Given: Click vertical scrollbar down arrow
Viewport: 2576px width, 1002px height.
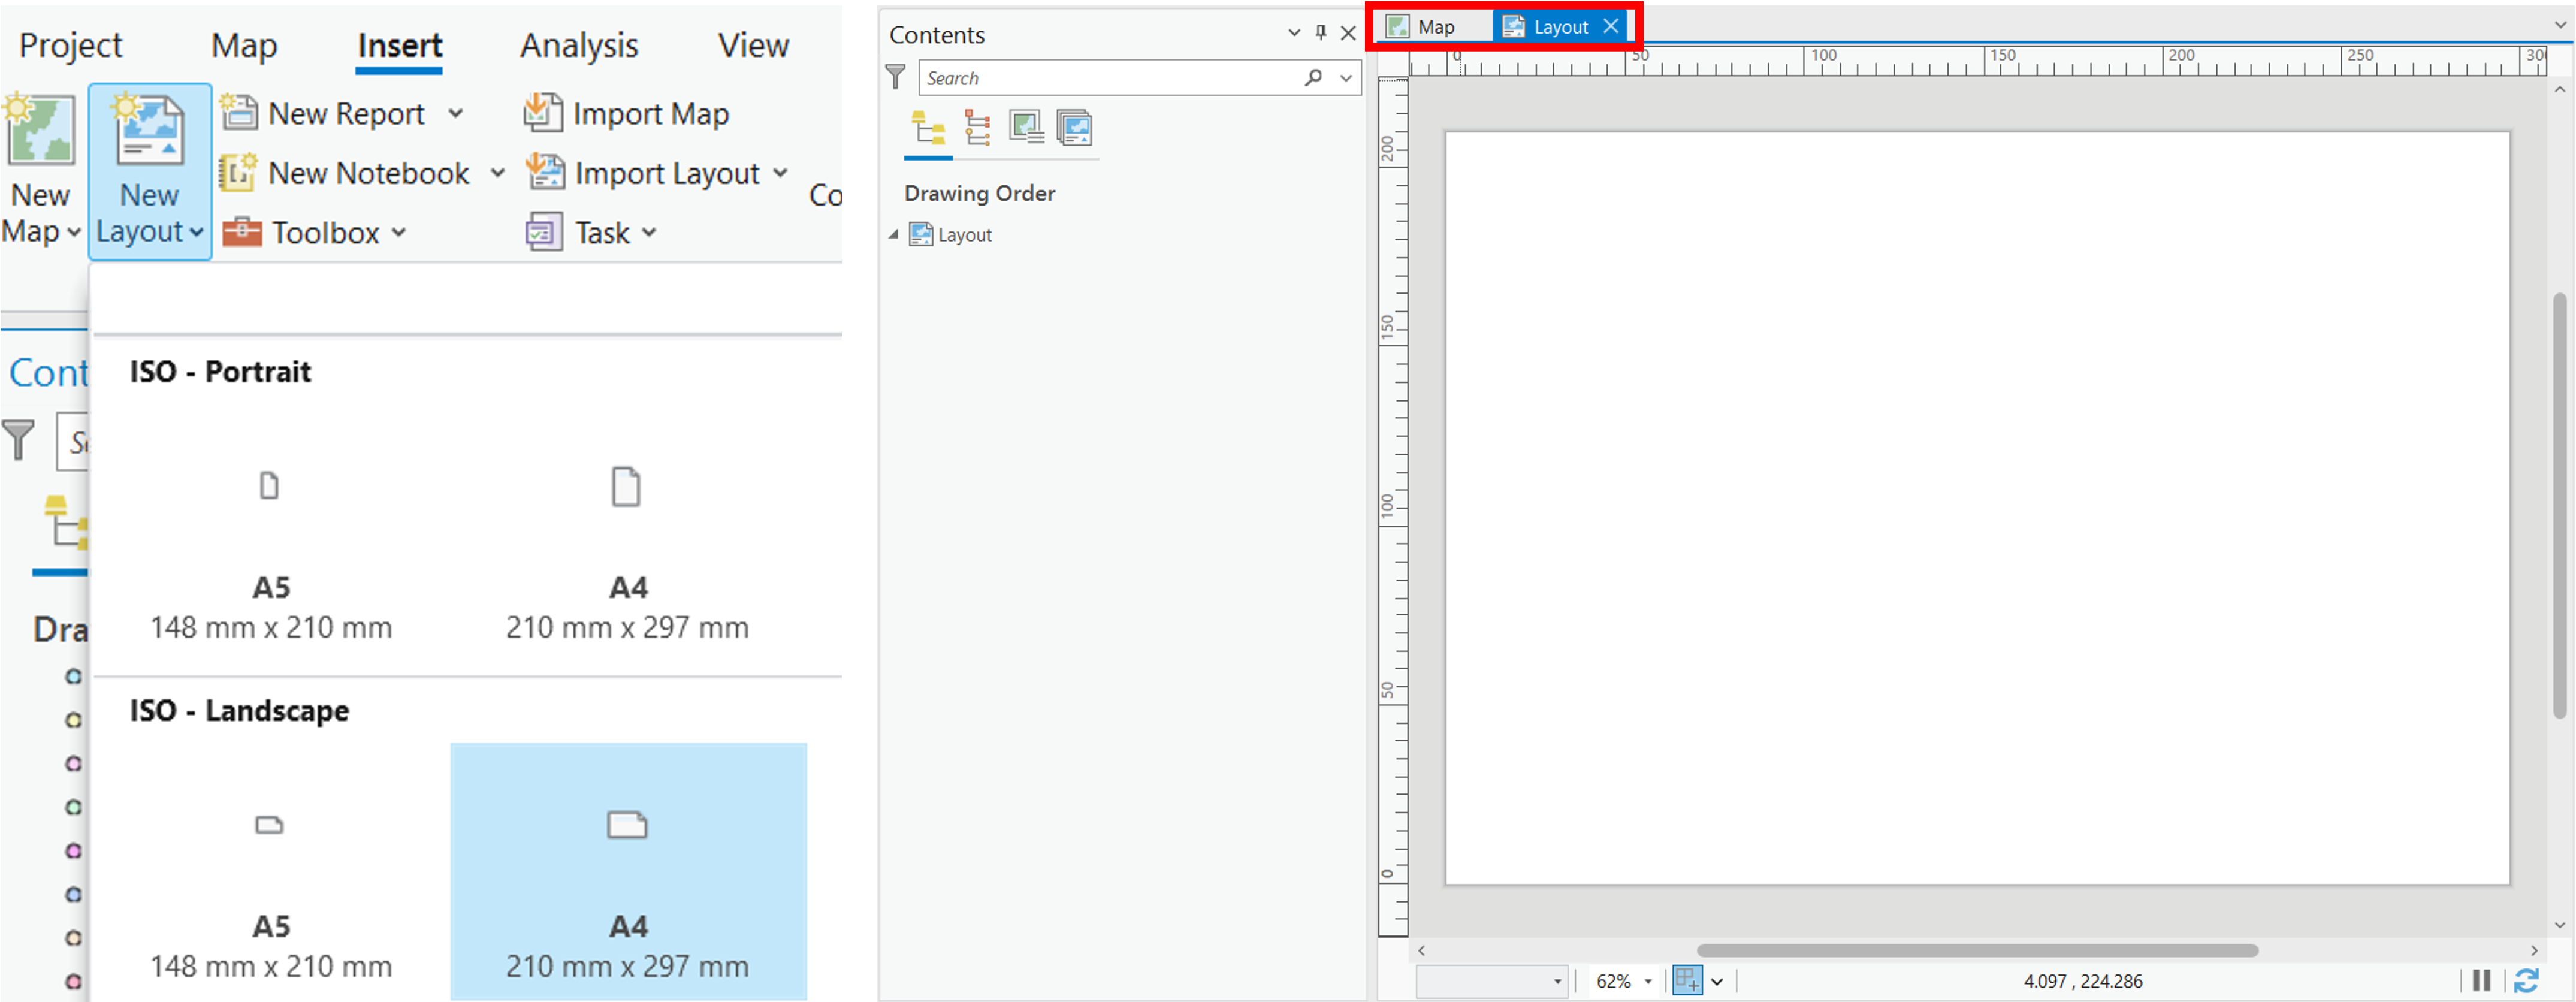Looking at the screenshot, I should coord(2559,925).
